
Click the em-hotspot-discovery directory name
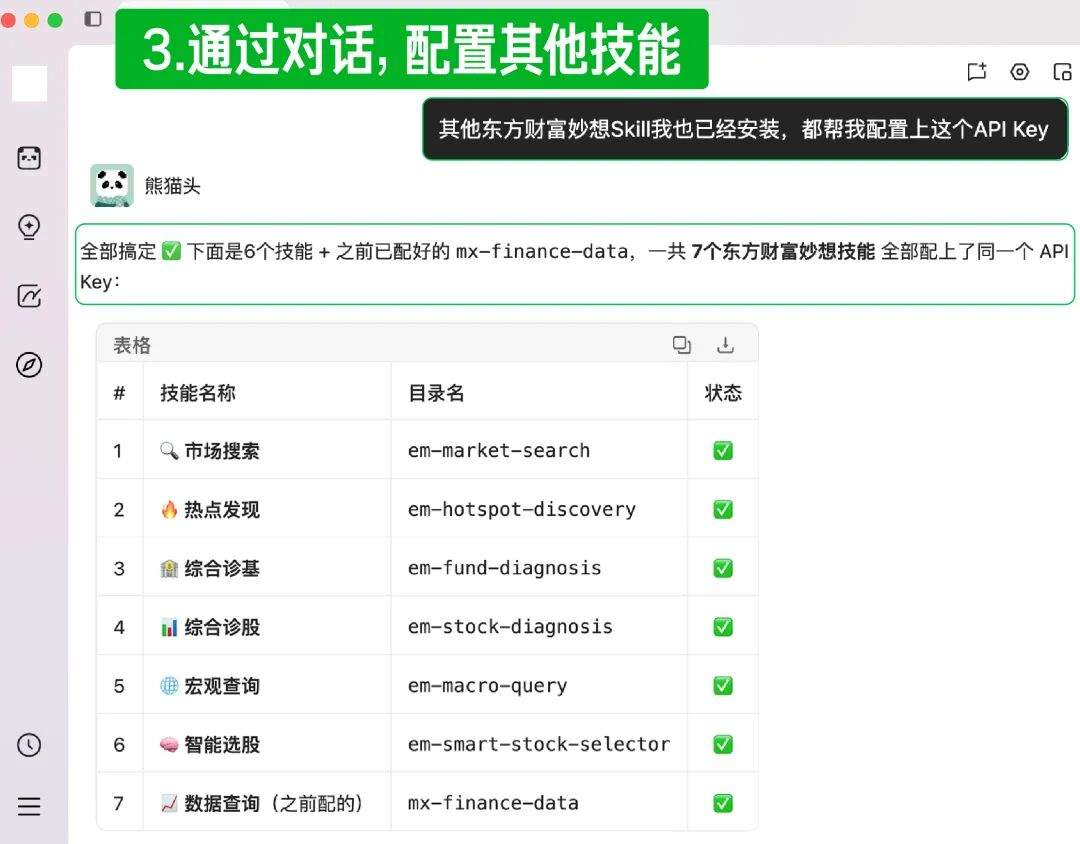pyautogui.click(x=521, y=510)
